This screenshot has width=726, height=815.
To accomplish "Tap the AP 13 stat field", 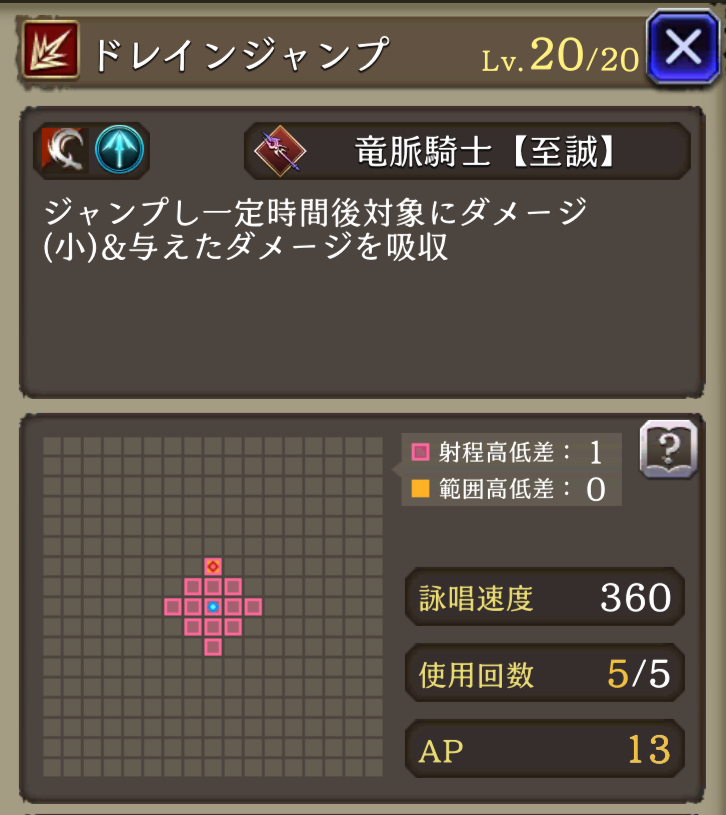I will (x=545, y=750).
